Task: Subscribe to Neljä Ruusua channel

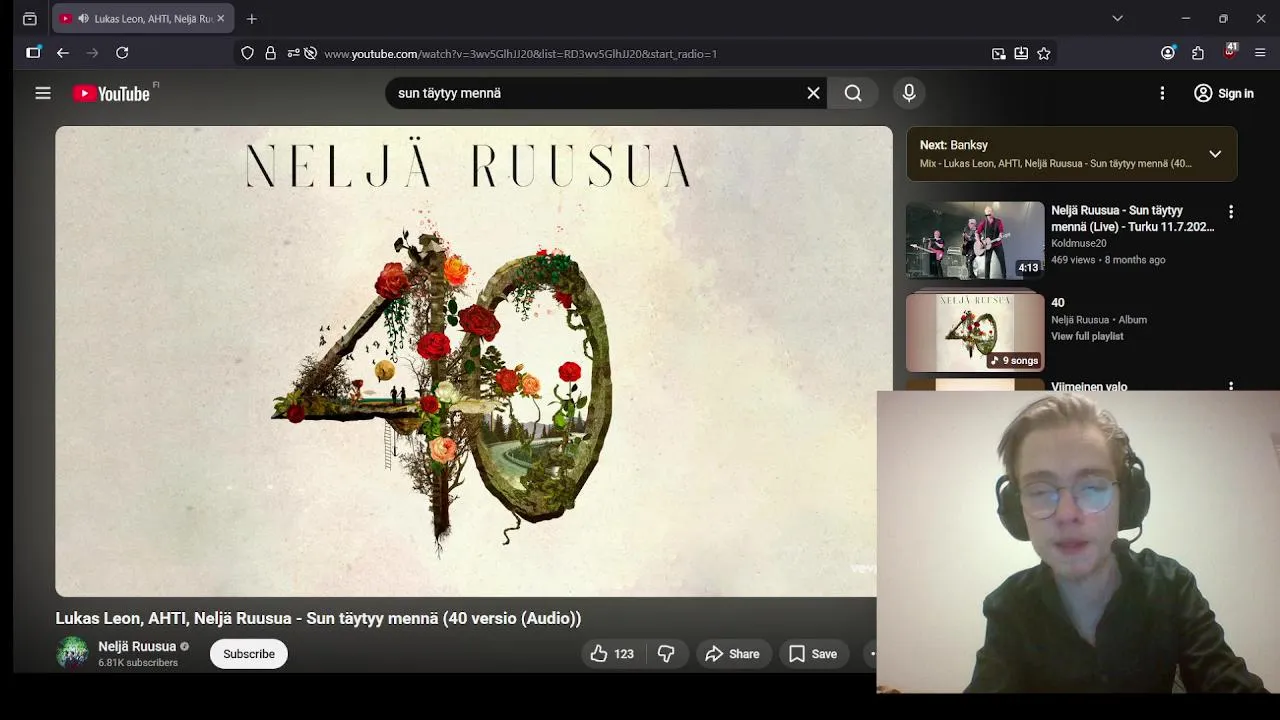Action: point(249,654)
